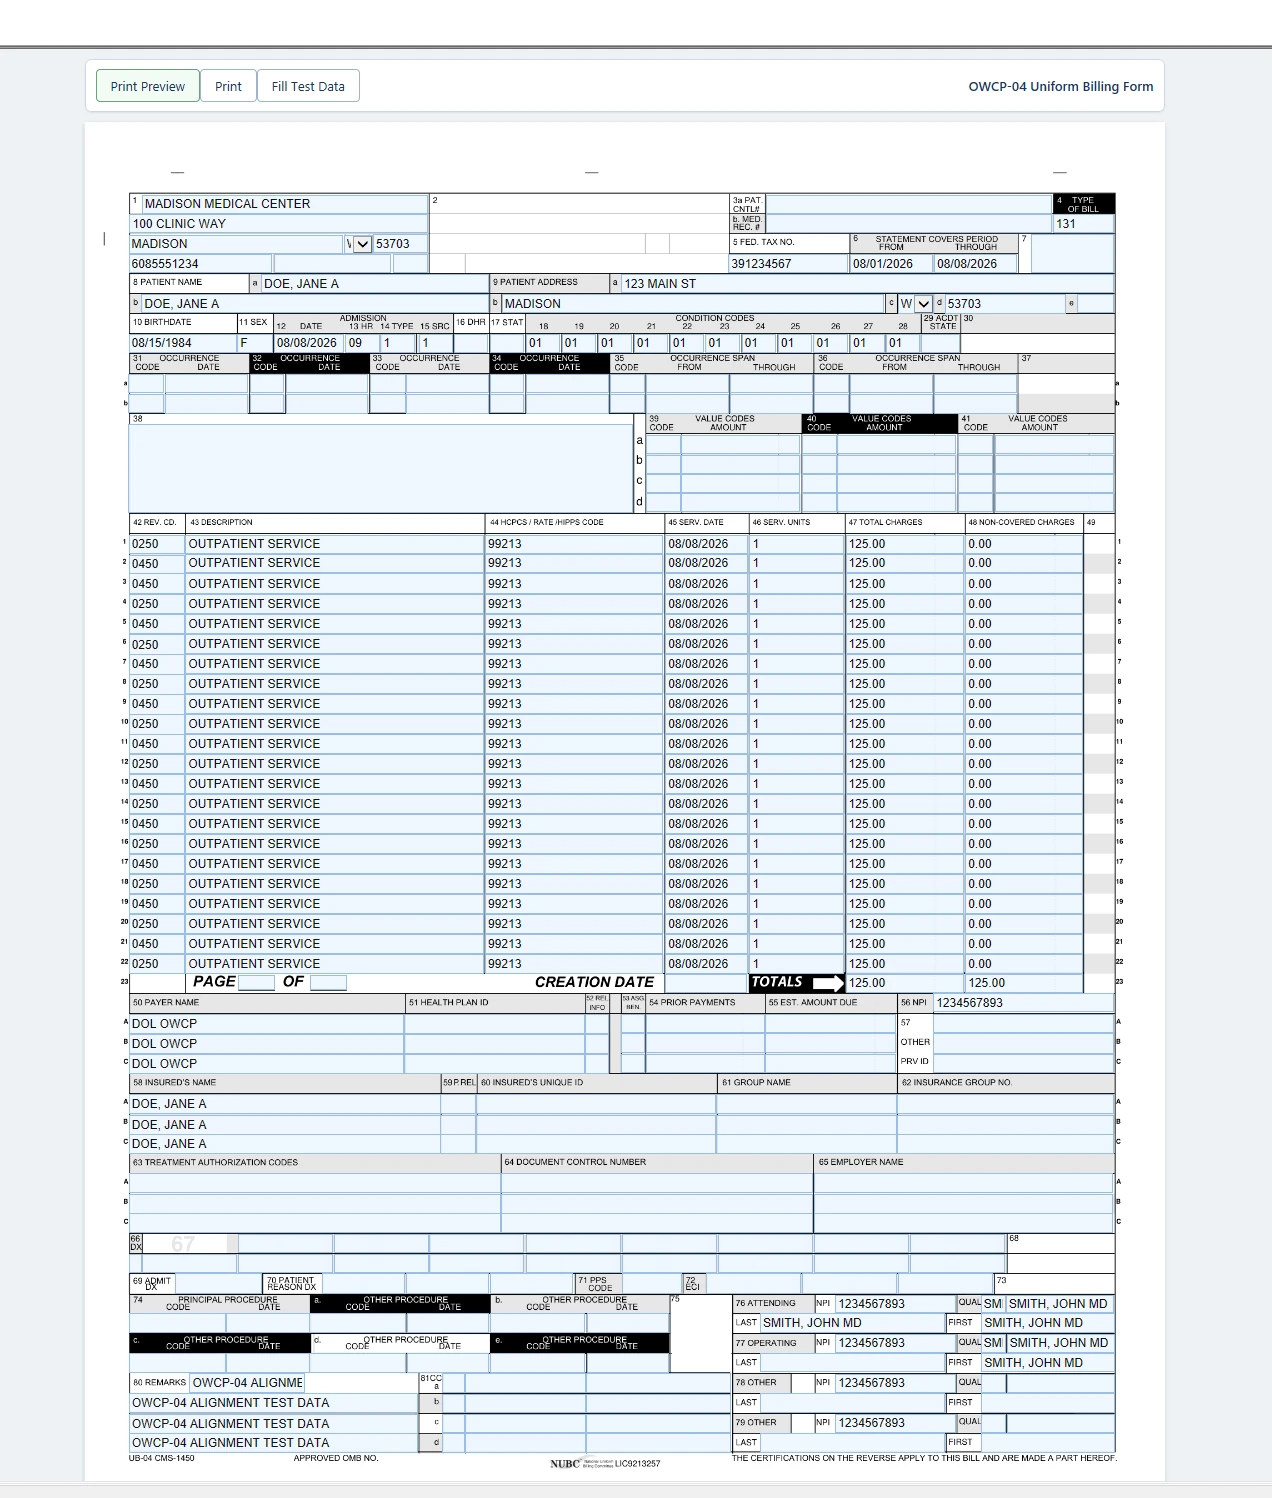Select employer name row A field
Image resolution: width=1272 pixels, height=1498 pixels.
click(x=964, y=1183)
